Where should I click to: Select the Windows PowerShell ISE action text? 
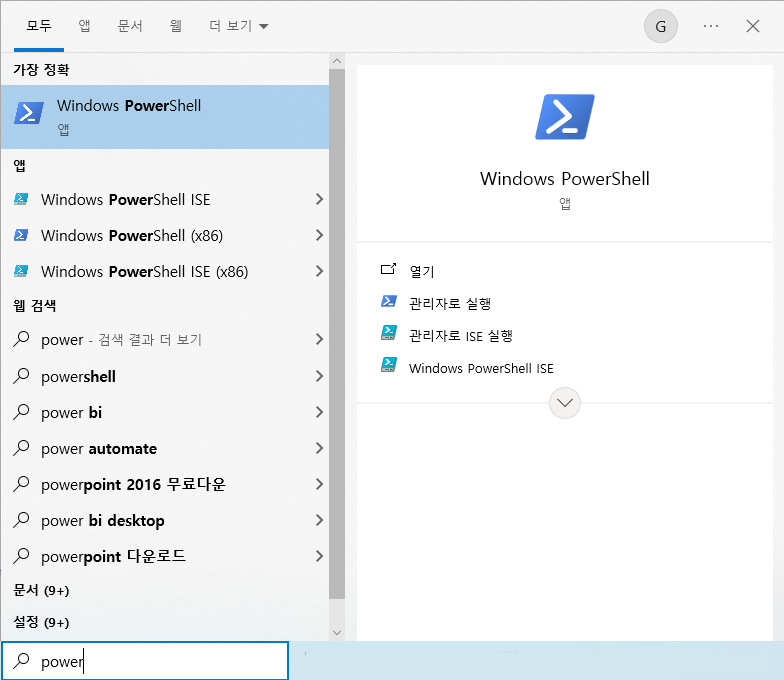point(481,368)
